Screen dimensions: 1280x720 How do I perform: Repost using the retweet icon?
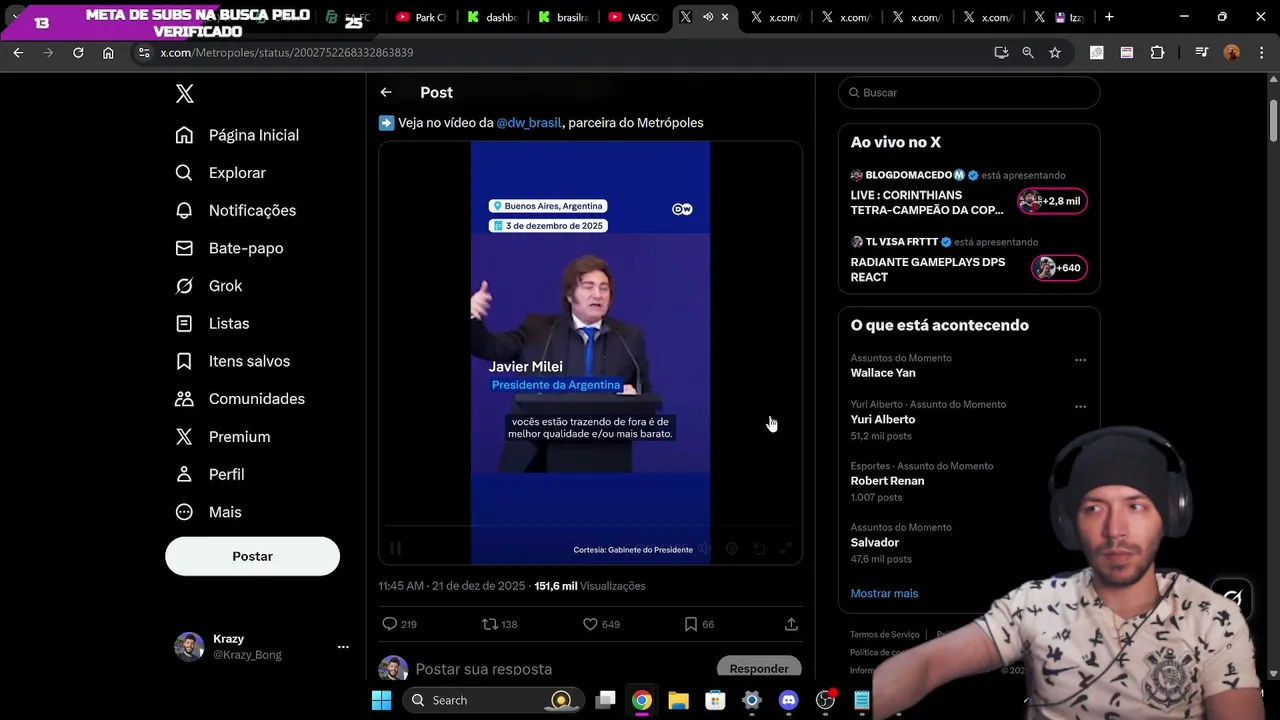click(x=490, y=624)
